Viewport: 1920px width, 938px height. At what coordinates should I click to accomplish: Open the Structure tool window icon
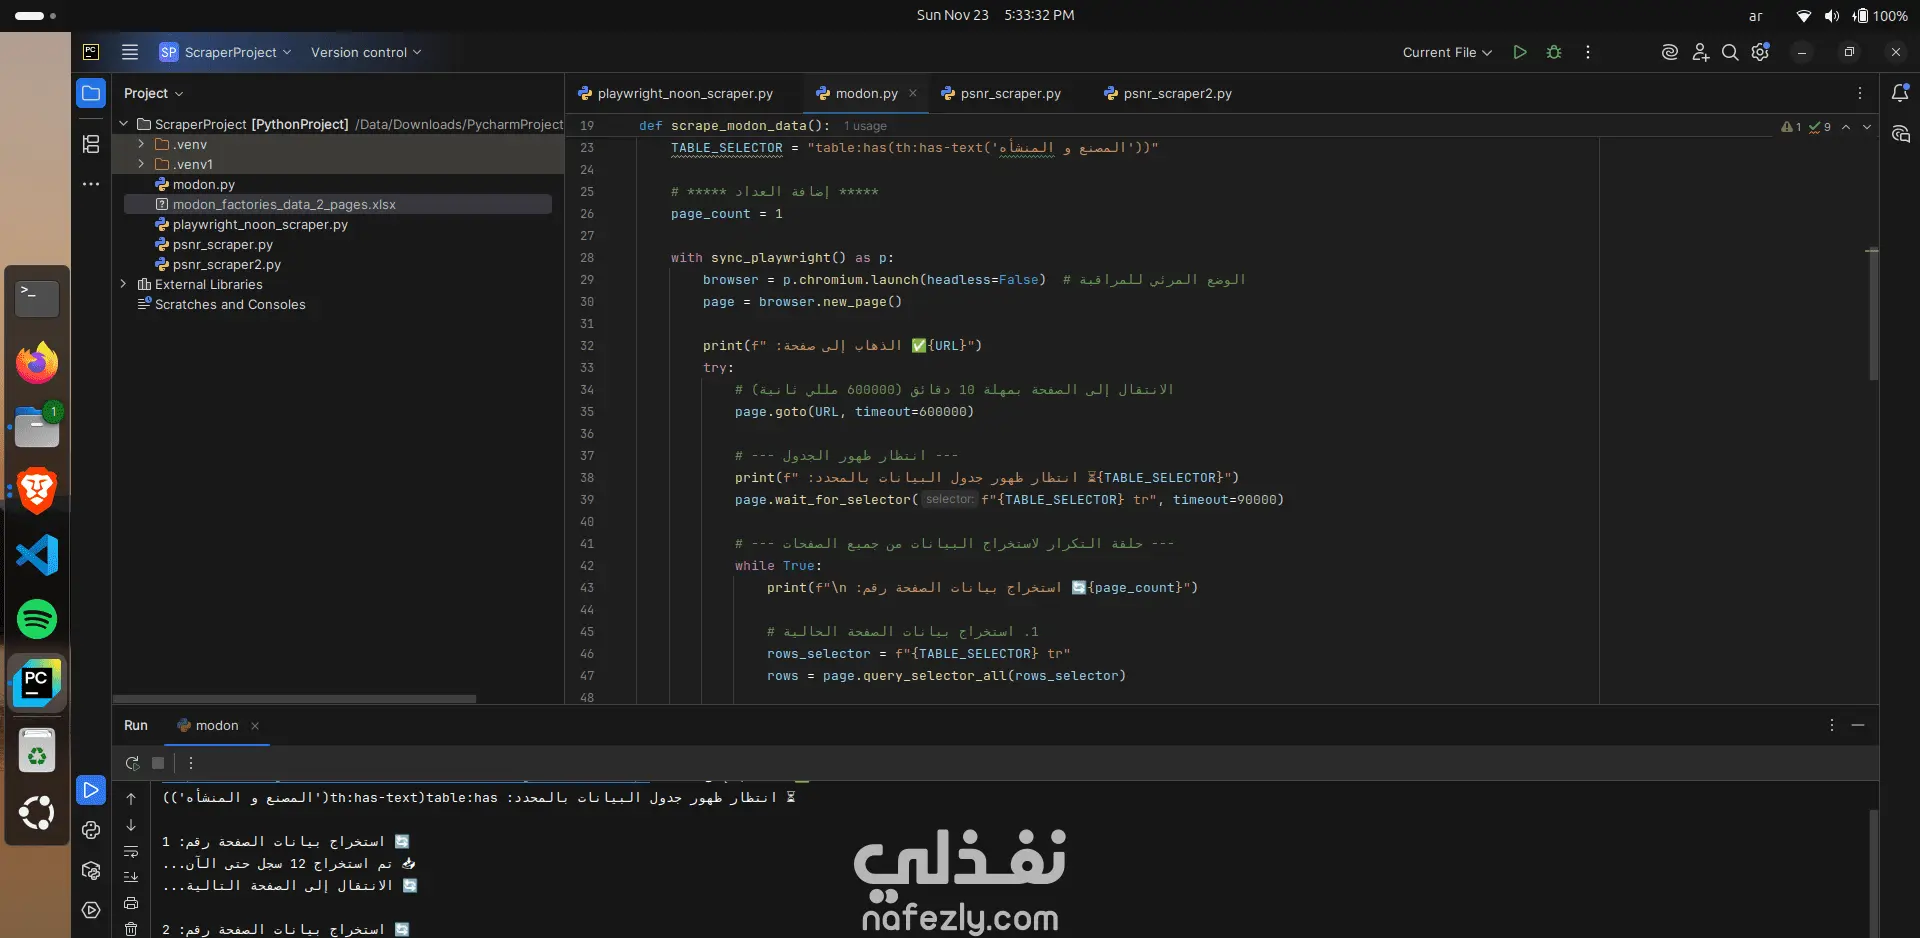91,144
